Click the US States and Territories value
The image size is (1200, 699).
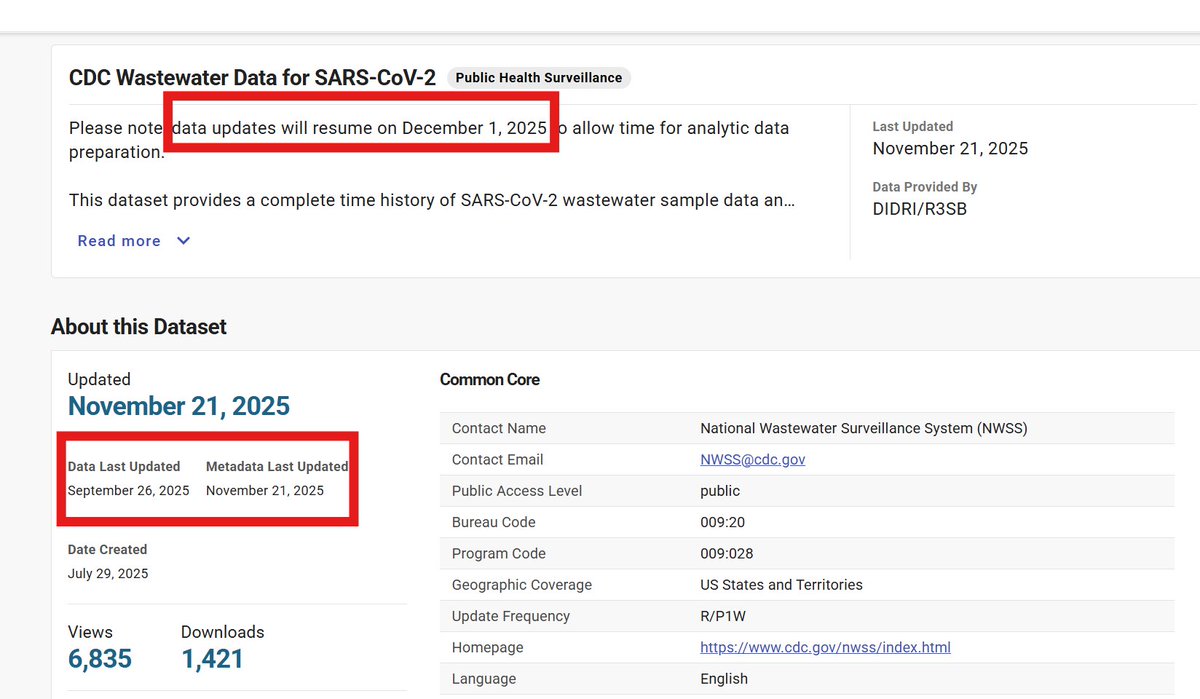click(x=781, y=585)
